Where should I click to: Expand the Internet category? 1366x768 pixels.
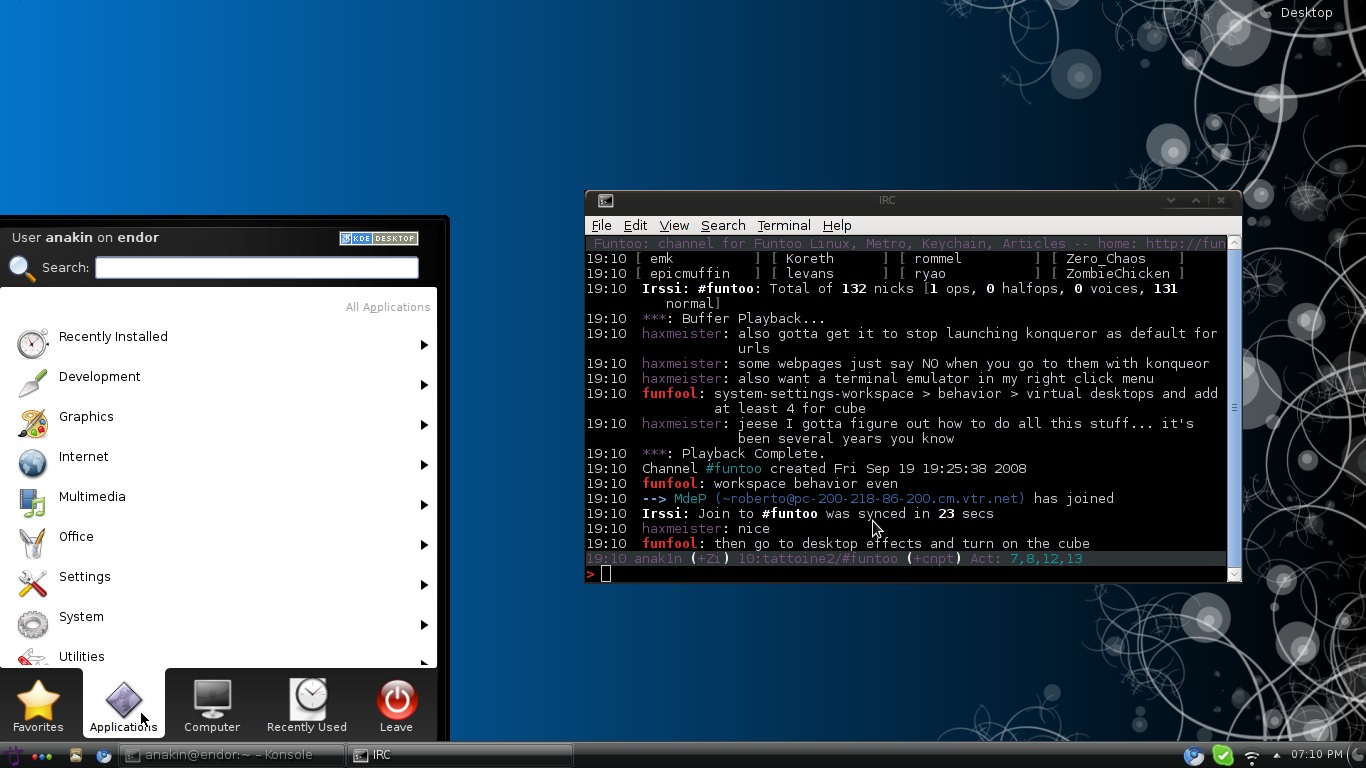coord(83,457)
